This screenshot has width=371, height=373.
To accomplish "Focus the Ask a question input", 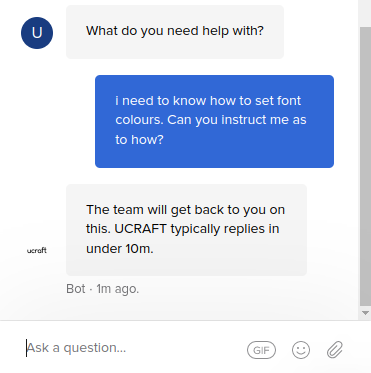I will click(133, 348).
